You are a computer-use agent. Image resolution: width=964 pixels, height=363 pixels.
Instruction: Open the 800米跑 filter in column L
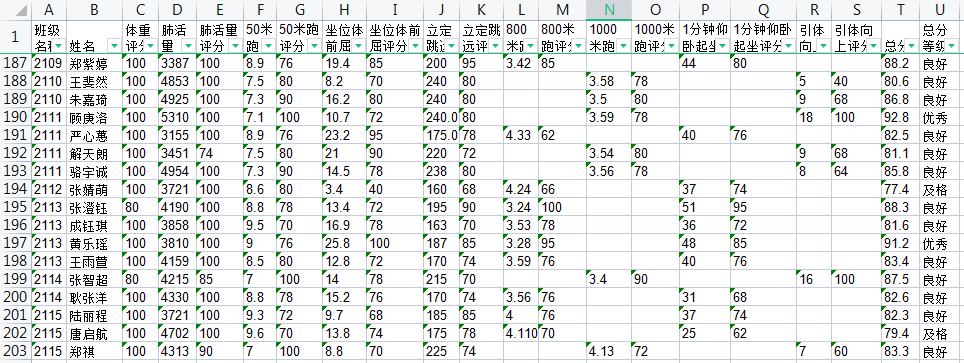pos(531,46)
